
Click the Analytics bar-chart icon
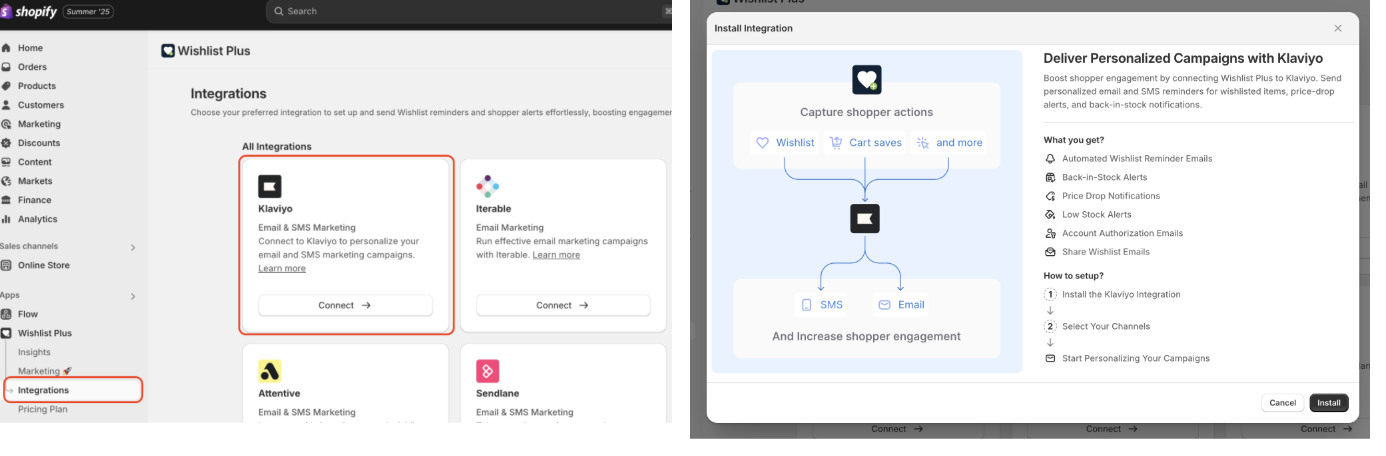point(6,219)
